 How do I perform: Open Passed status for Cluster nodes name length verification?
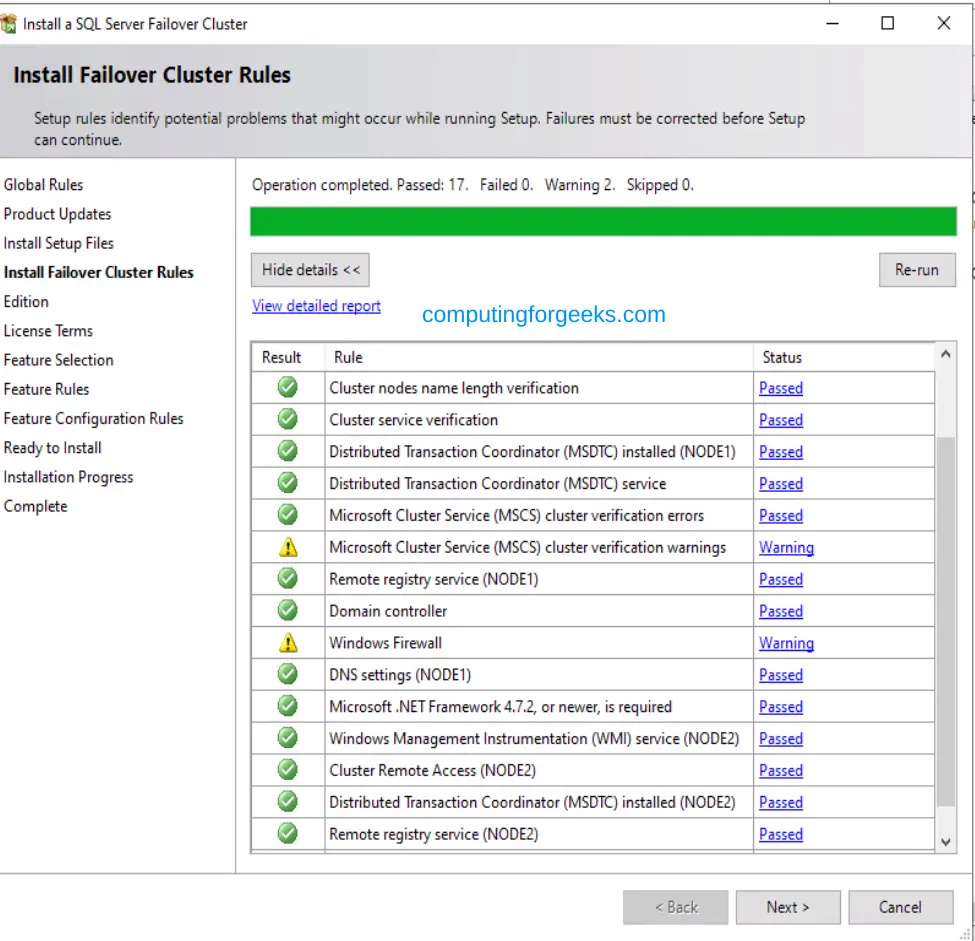tap(781, 388)
